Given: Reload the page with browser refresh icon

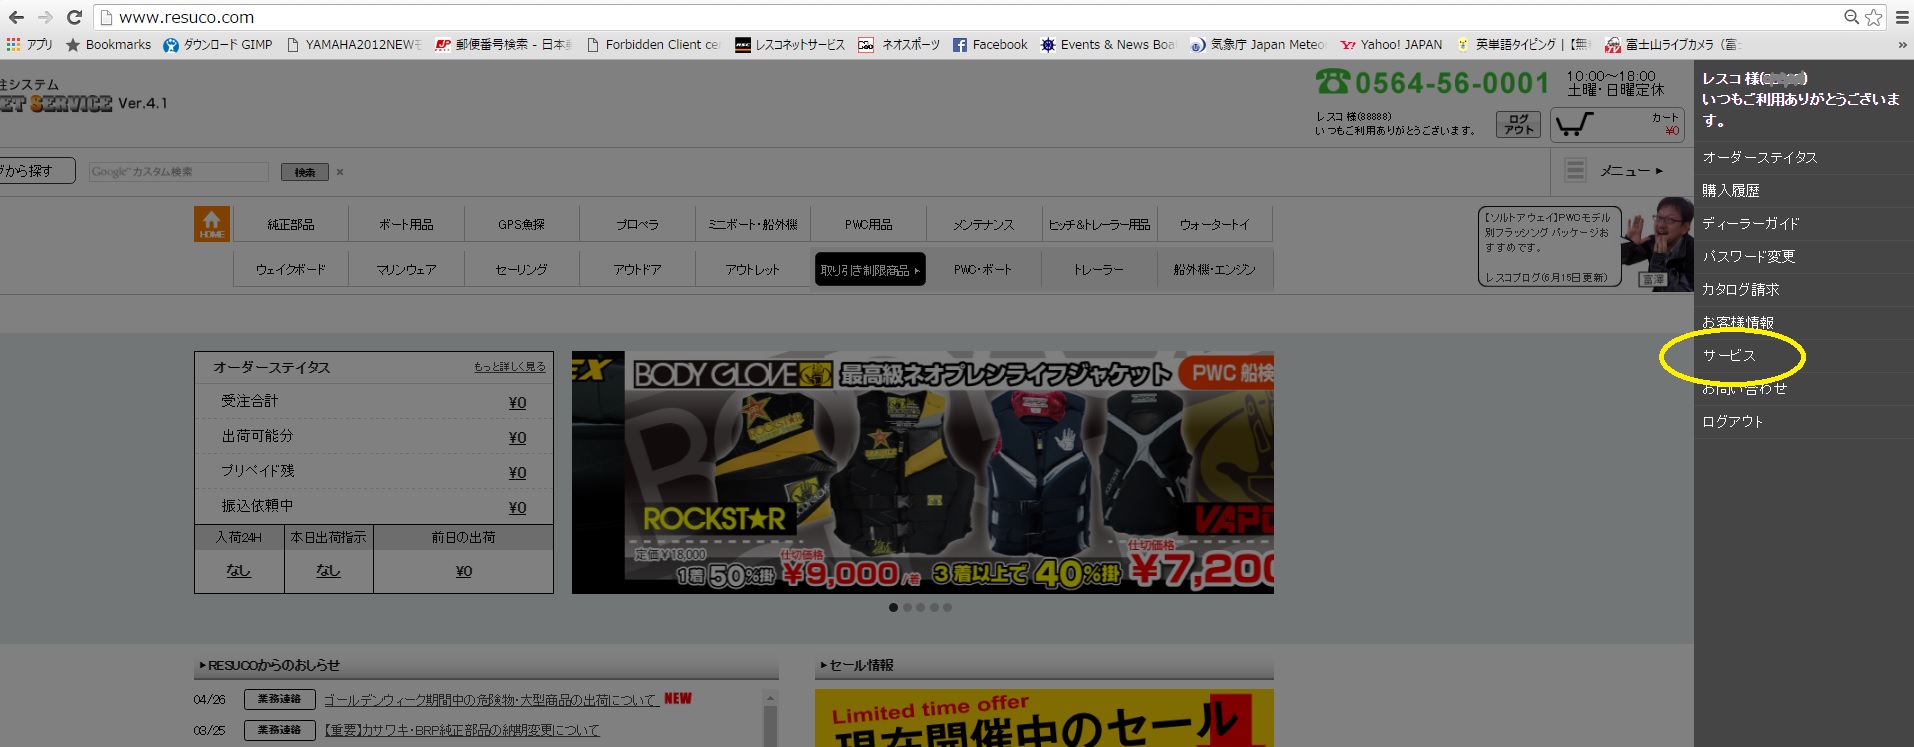Looking at the screenshot, I should (x=74, y=17).
